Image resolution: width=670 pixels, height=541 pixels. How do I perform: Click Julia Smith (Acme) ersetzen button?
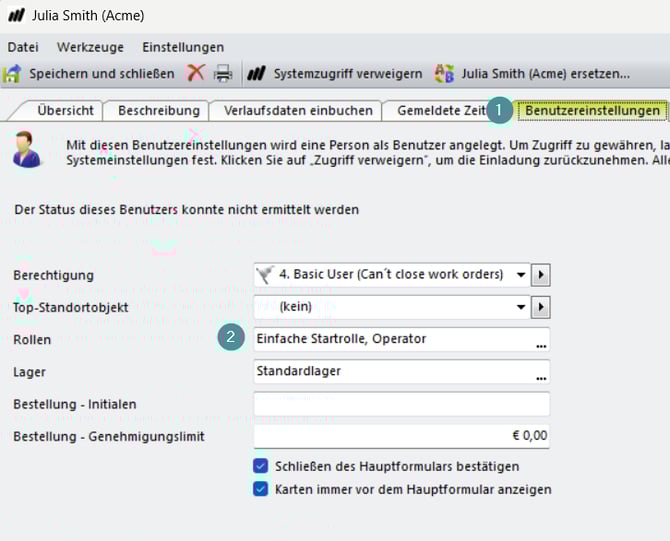(x=532, y=74)
